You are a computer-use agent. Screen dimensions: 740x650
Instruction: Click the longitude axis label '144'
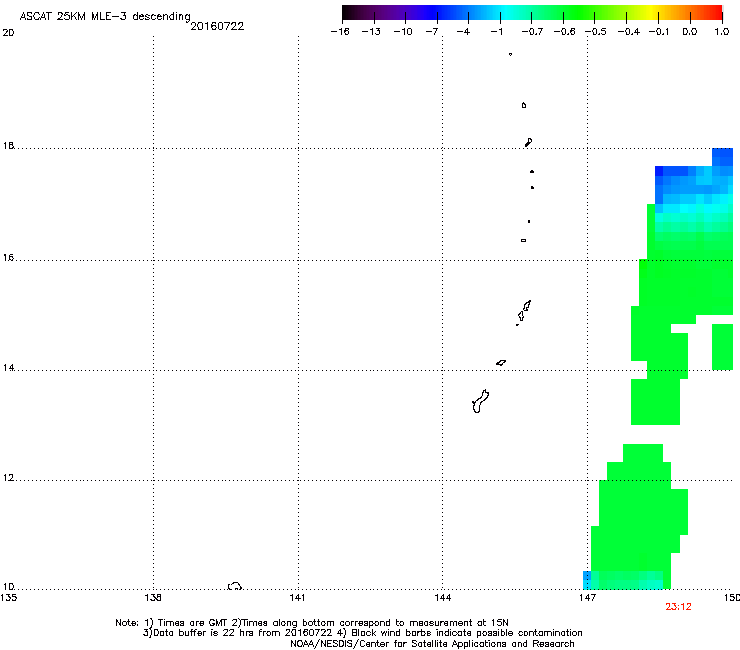click(442, 598)
